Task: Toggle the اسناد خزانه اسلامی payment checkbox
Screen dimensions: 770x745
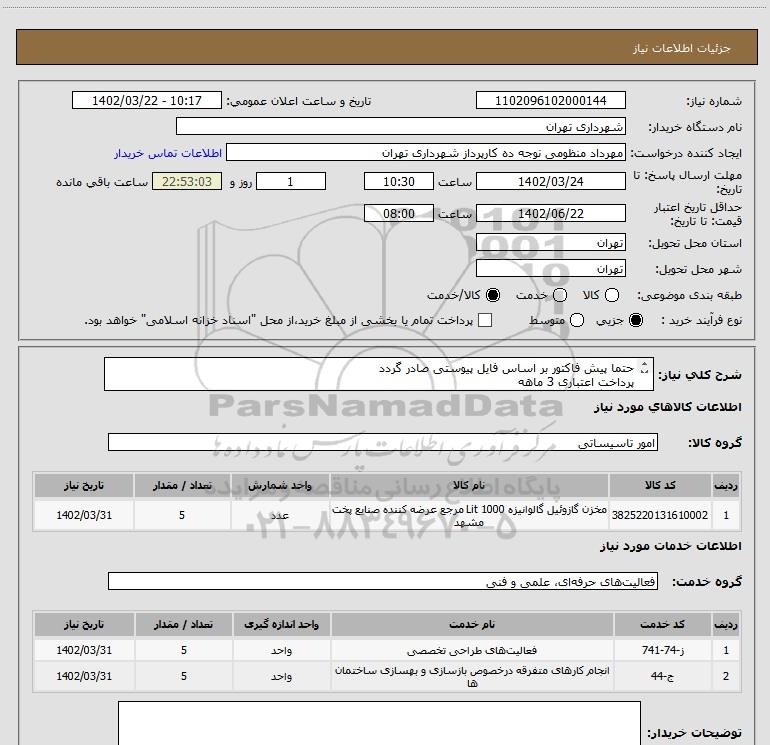Action: [x=485, y=320]
